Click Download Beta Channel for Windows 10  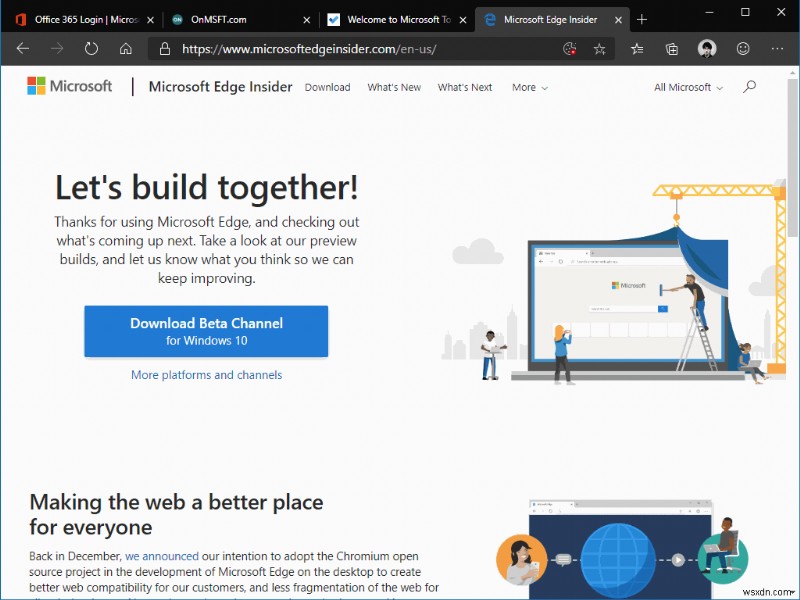pos(205,331)
